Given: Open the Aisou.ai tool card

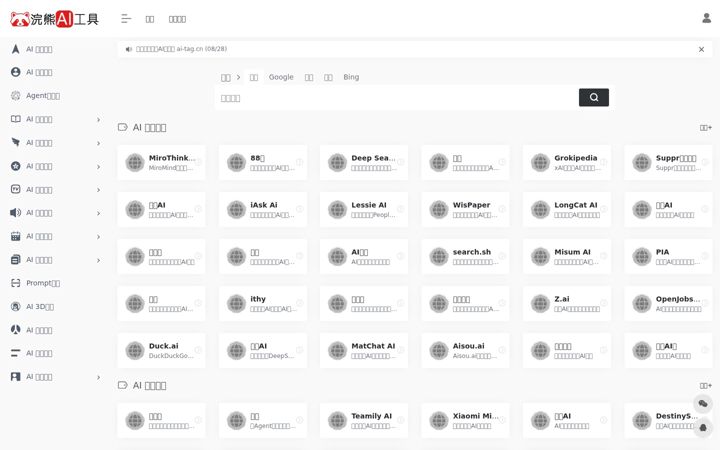Looking at the screenshot, I should click(x=465, y=350).
